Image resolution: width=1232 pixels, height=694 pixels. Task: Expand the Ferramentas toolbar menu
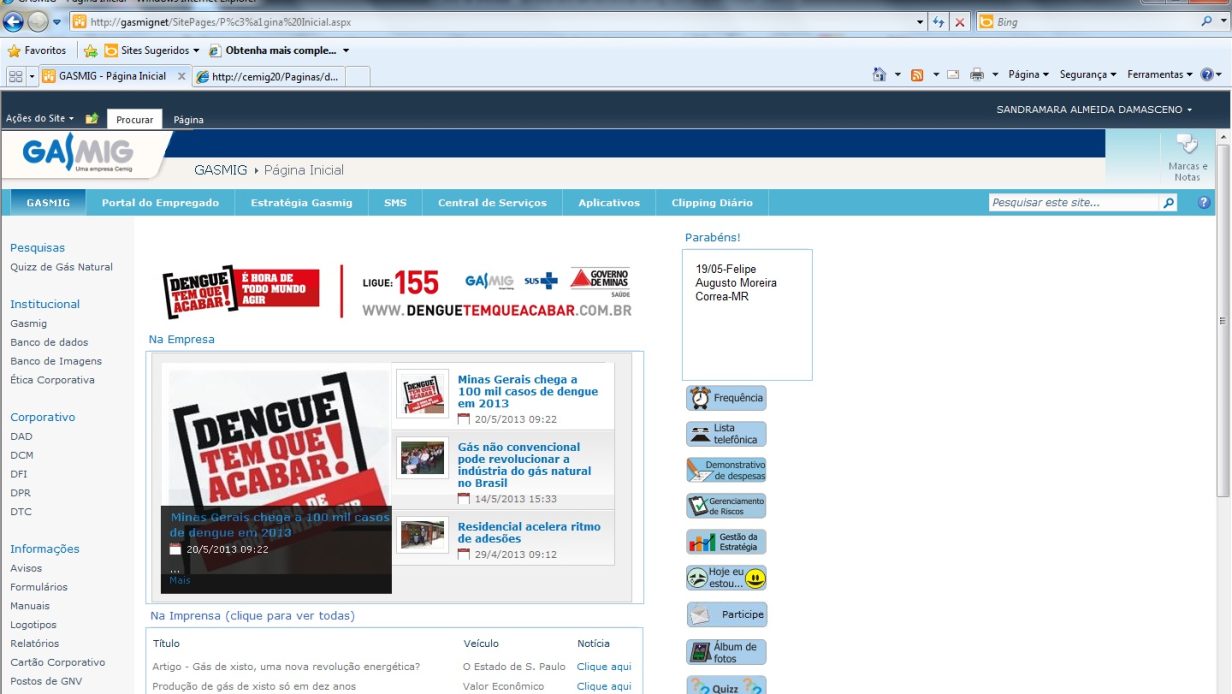tap(1159, 75)
